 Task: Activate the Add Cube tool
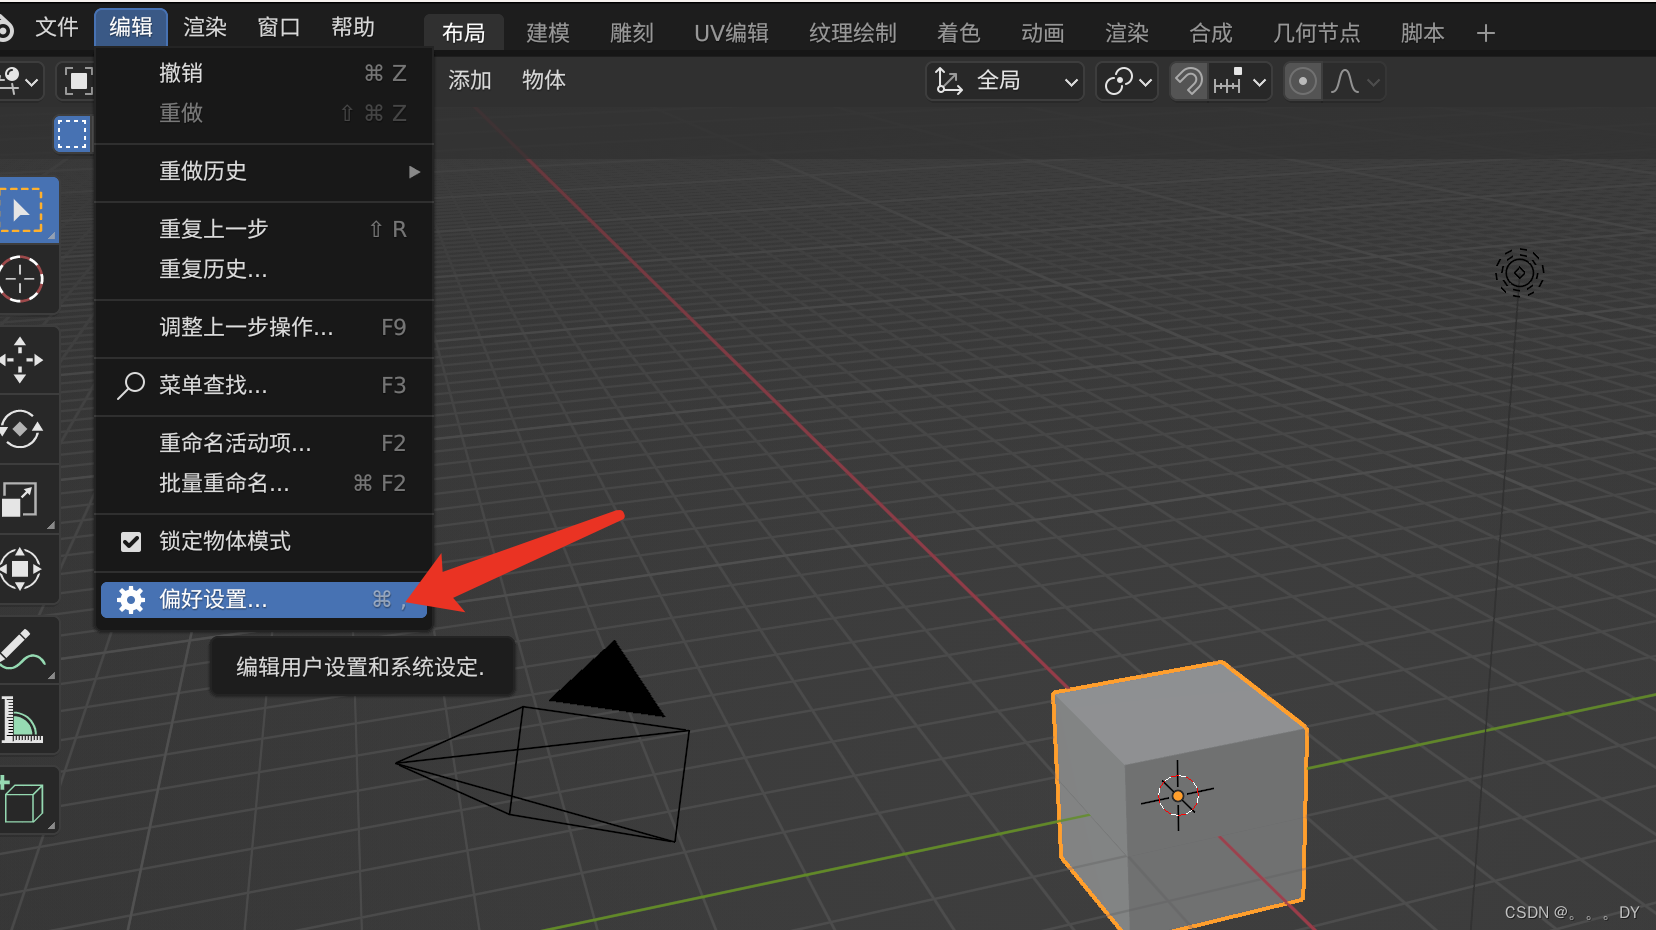coord(24,800)
